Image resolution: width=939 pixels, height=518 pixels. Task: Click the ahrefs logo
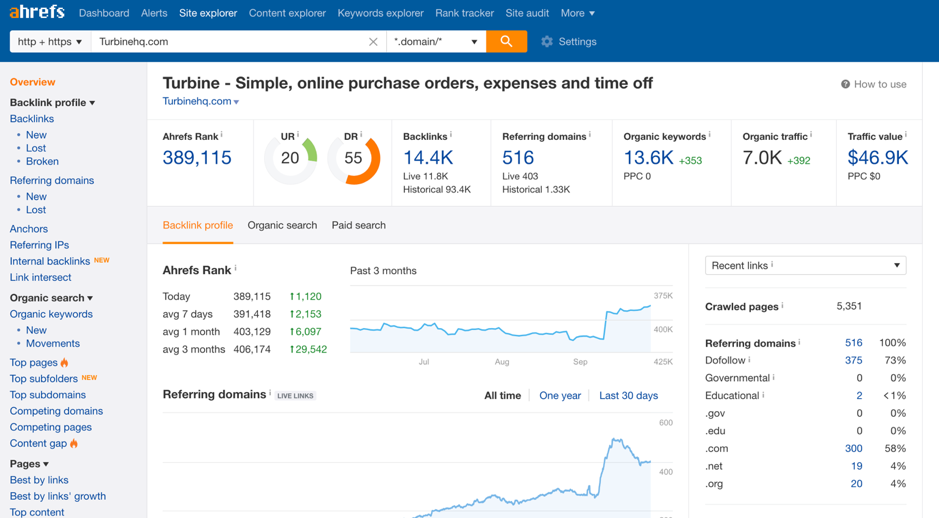(x=37, y=12)
